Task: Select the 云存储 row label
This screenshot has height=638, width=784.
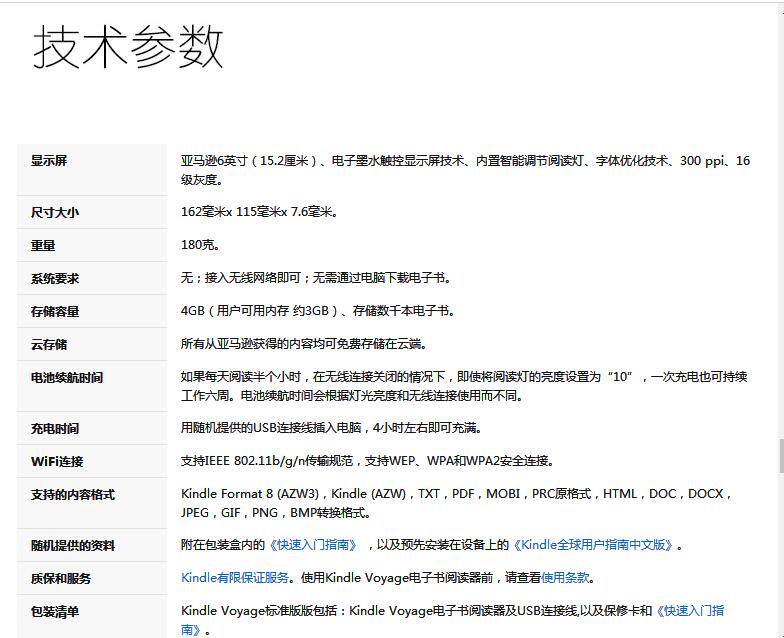Action: pos(49,344)
